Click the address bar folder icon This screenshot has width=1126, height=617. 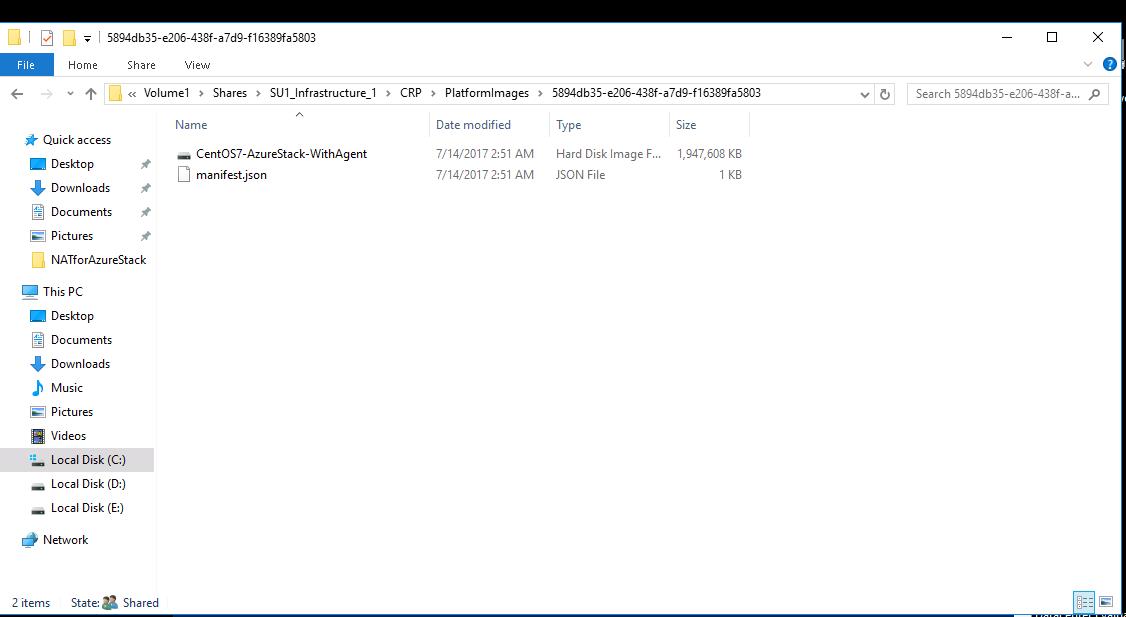coord(115,93)
